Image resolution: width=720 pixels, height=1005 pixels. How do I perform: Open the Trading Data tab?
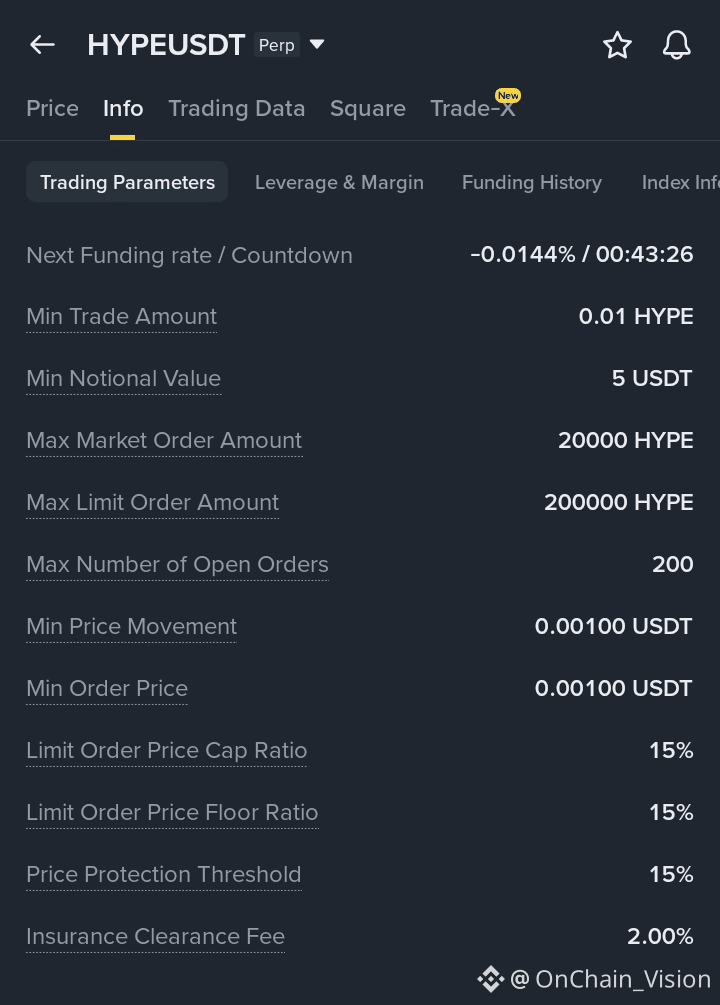click(236, 108)
